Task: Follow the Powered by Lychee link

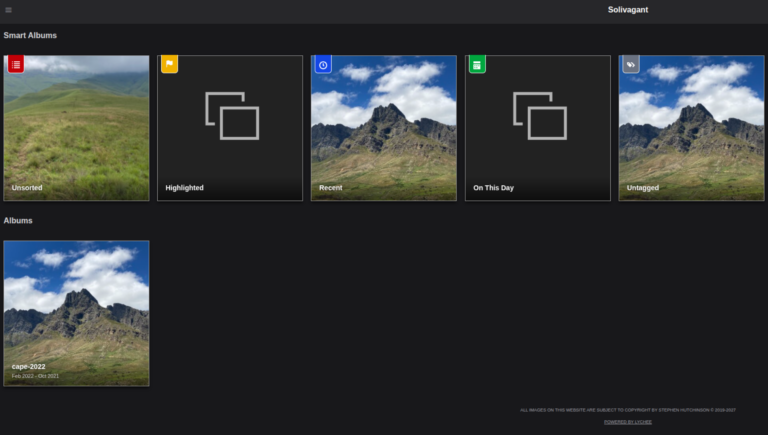Action: (628, 422)
